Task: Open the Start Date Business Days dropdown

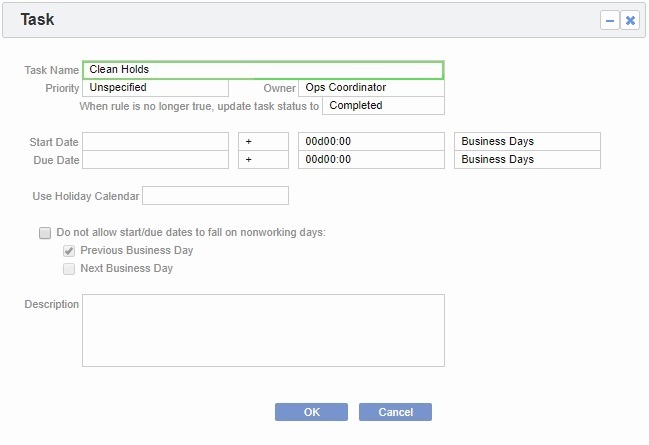Action: tap(527, 142)
